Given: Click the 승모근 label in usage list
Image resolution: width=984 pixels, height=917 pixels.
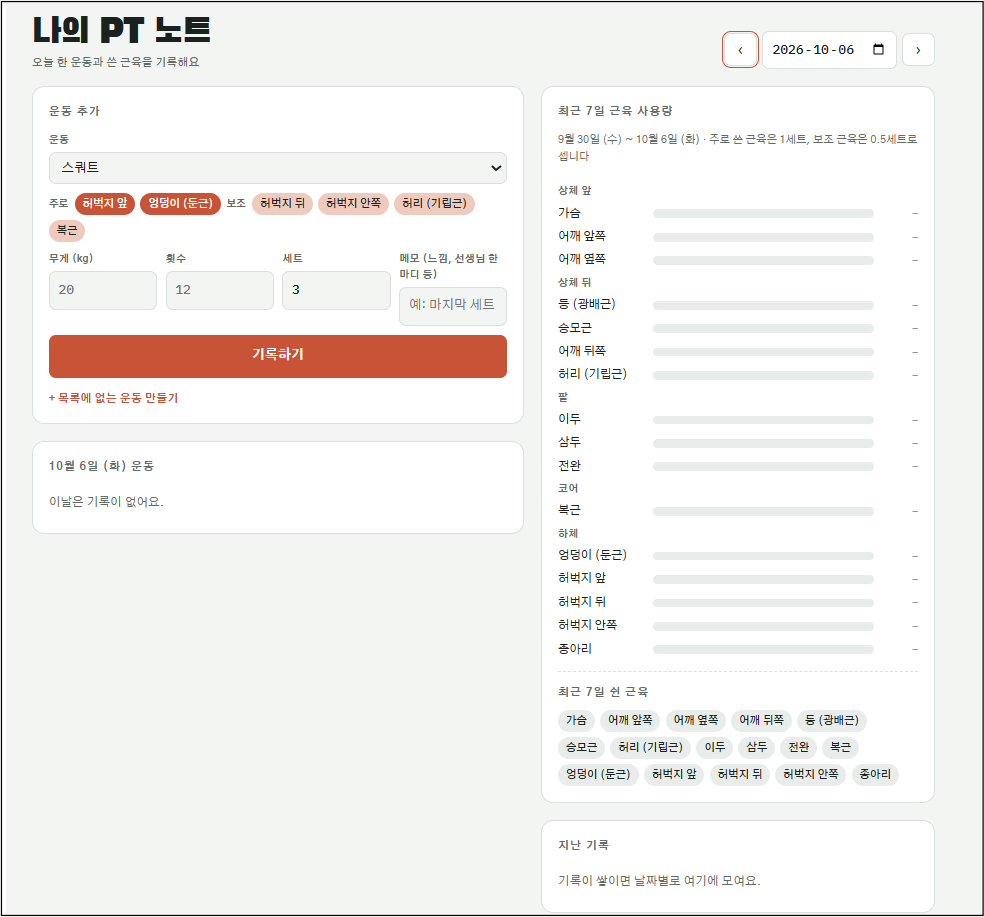Looking at the screenshot, I should [574, 328].
